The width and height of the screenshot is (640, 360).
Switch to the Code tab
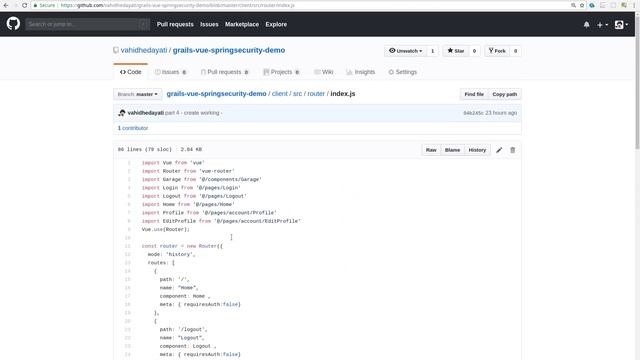click(131, 72)
